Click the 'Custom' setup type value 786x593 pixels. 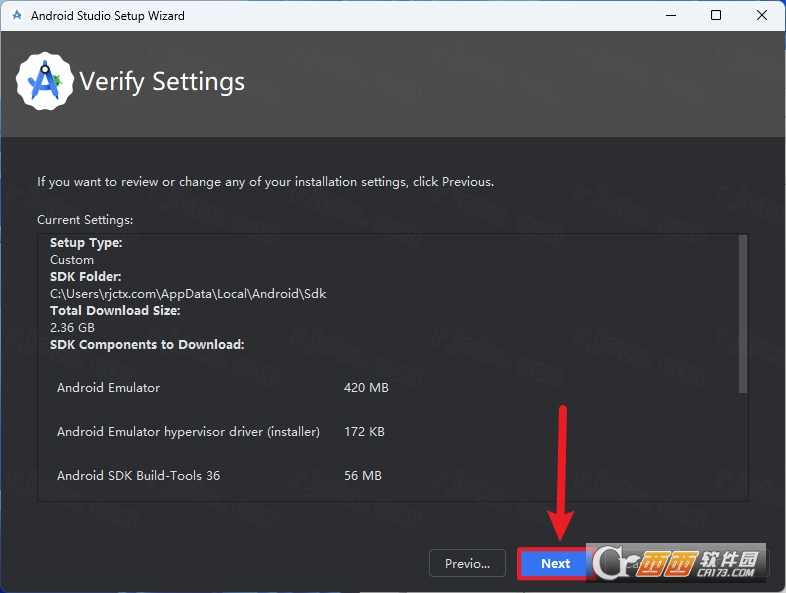[x=72, y=260]
